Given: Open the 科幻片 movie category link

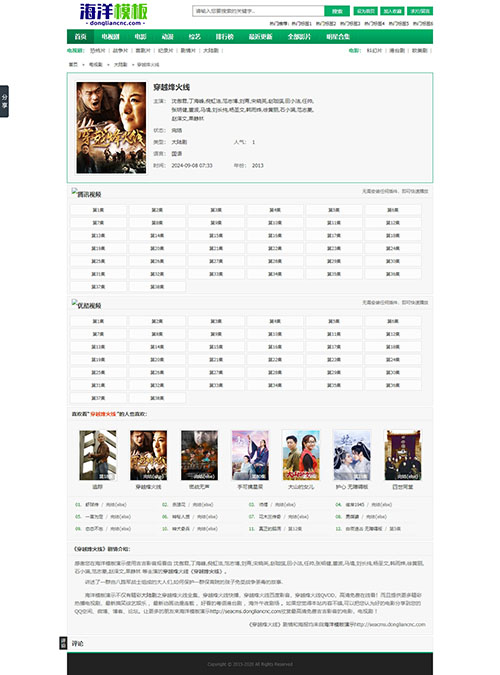Looking at the screenshot, I should coord(374,50).
